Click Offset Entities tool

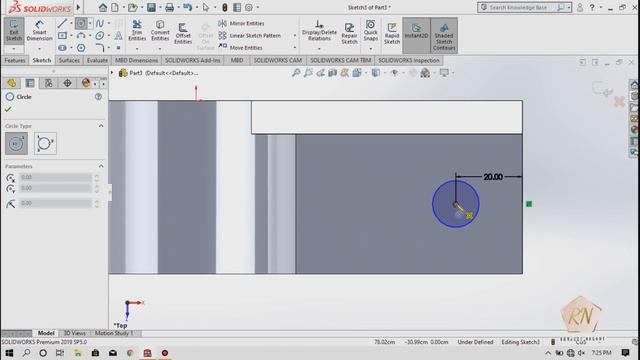coord(183,33)
